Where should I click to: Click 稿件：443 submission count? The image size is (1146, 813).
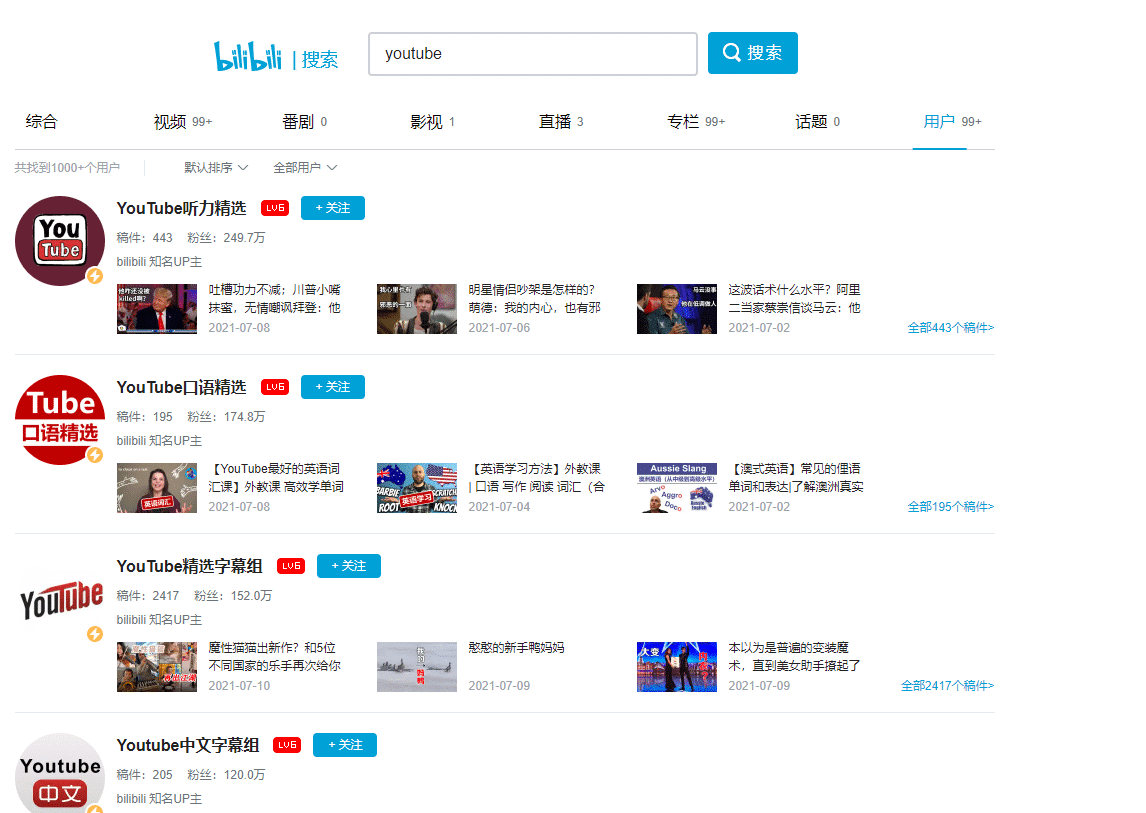(145, 238)
